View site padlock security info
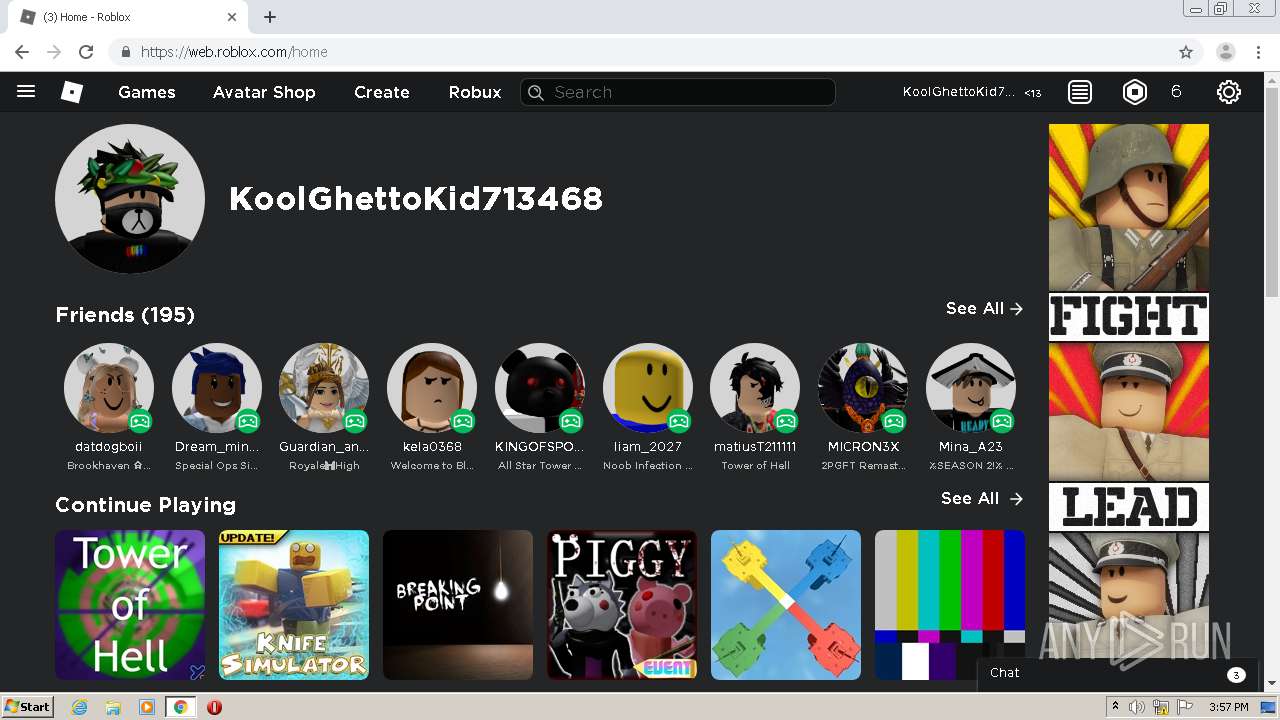 (126, 52)
